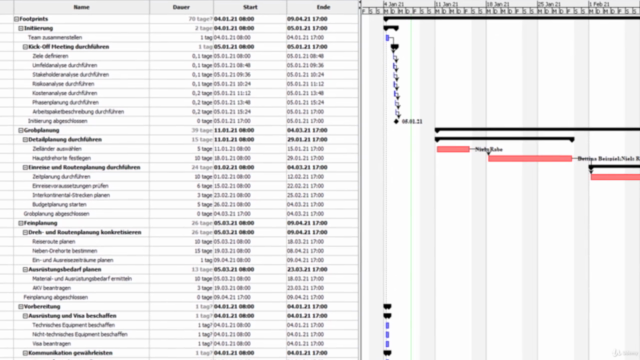
Task: Select the Ziele definieren task
Action: click(50, 56)
